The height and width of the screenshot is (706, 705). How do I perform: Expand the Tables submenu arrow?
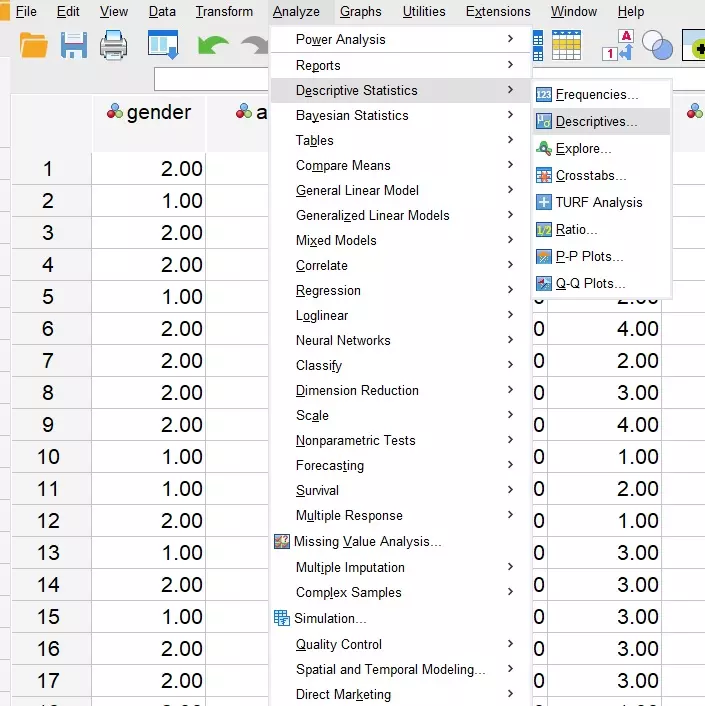pos(510,140)
